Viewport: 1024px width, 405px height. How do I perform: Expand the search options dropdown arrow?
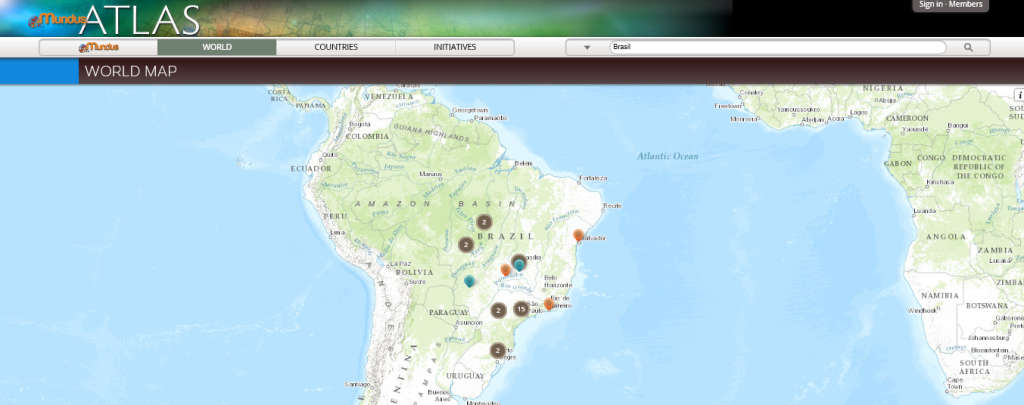pos(587,47)
